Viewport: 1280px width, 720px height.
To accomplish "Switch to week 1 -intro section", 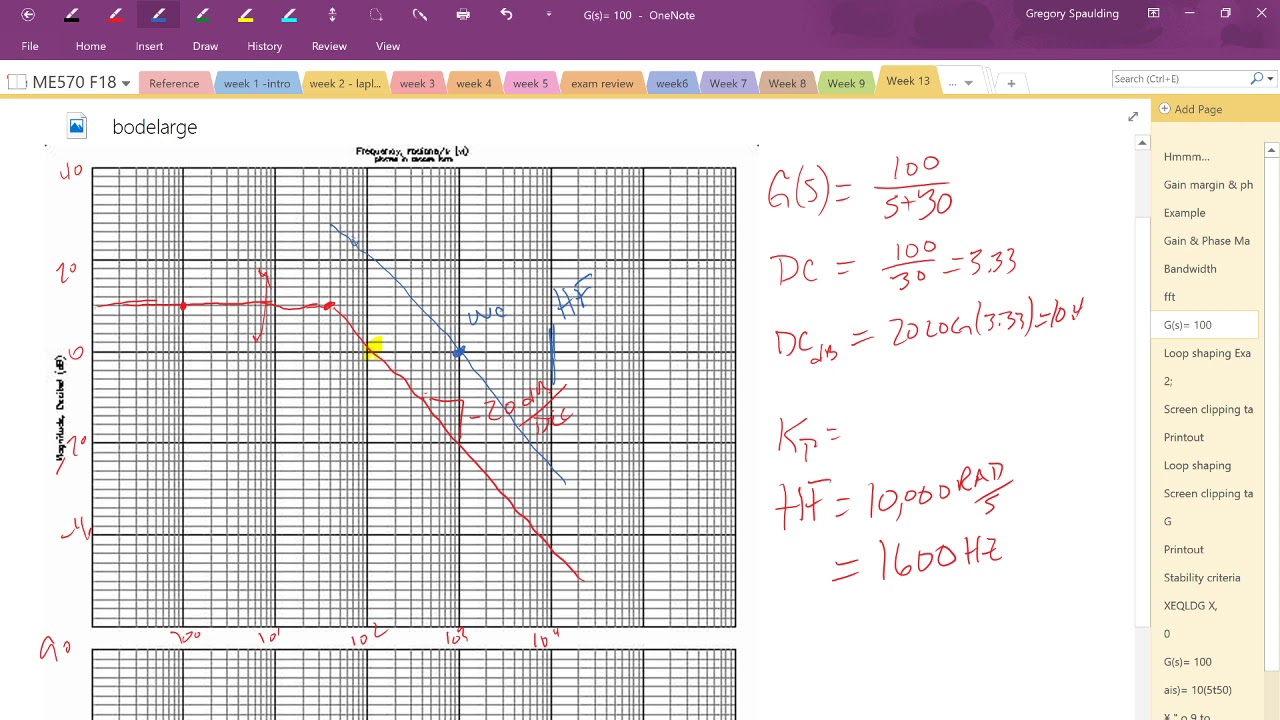I will coord(257,84).
